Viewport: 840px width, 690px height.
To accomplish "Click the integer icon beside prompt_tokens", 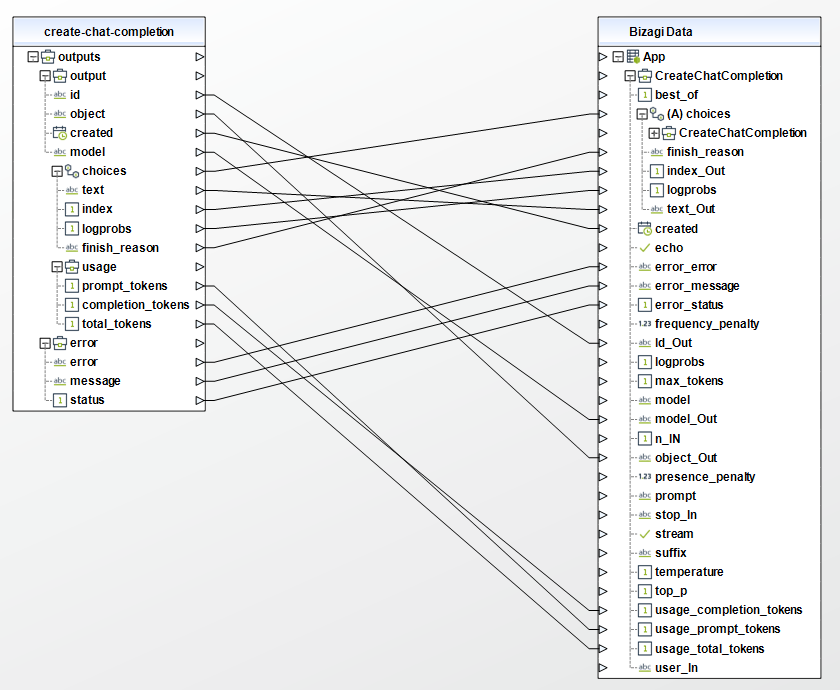I will [x=72, y=286].
